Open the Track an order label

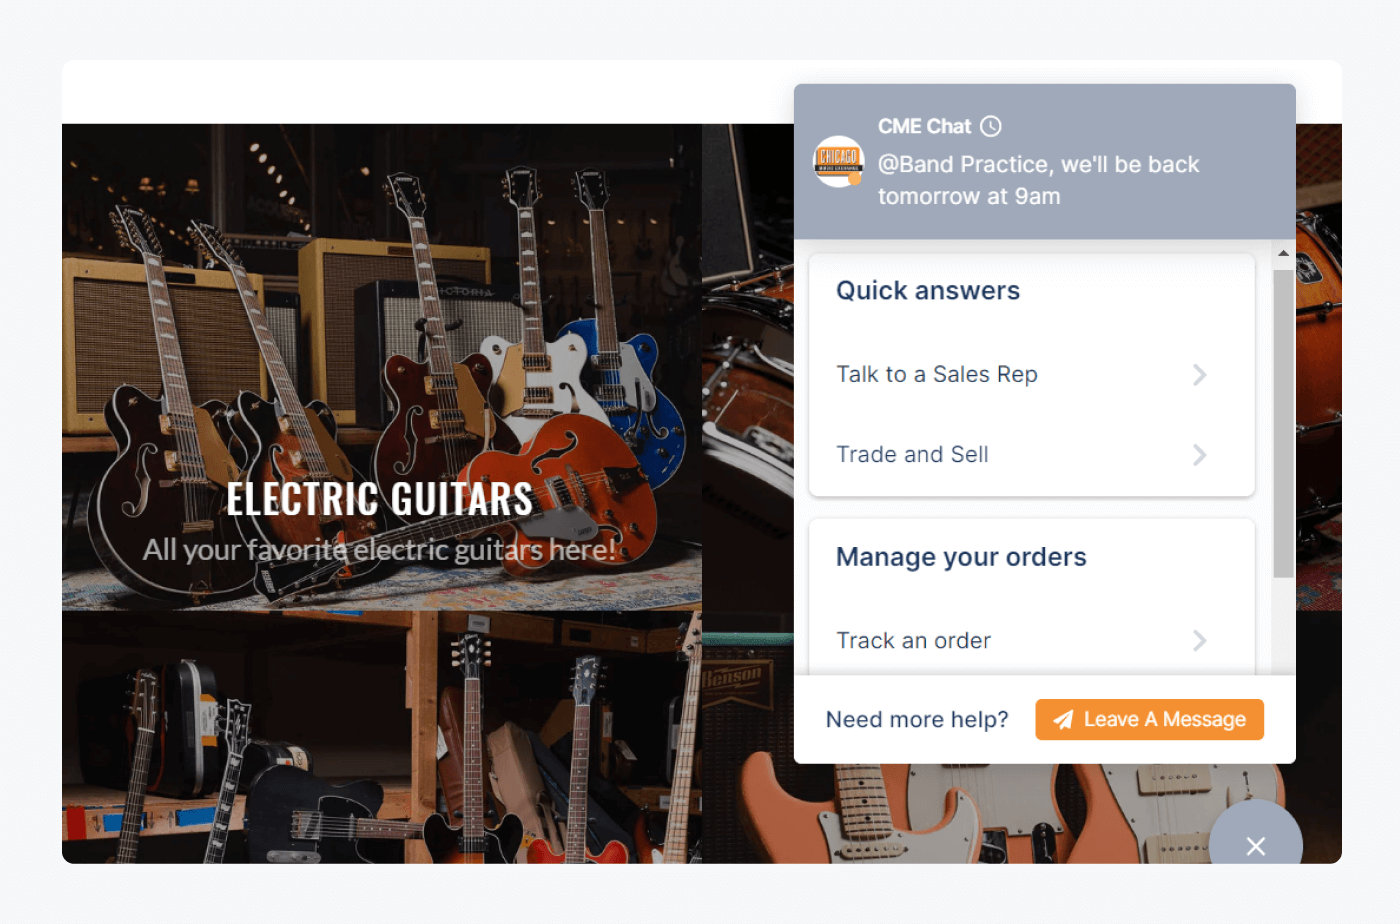click(913, 641)
